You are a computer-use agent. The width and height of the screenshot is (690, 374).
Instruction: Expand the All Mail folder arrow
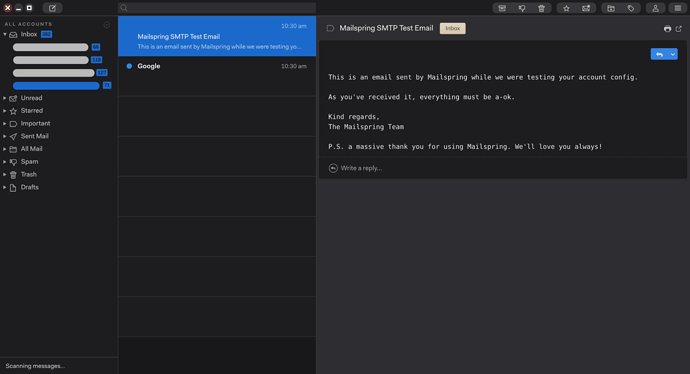pyautogui.click(x=5, y=149)
